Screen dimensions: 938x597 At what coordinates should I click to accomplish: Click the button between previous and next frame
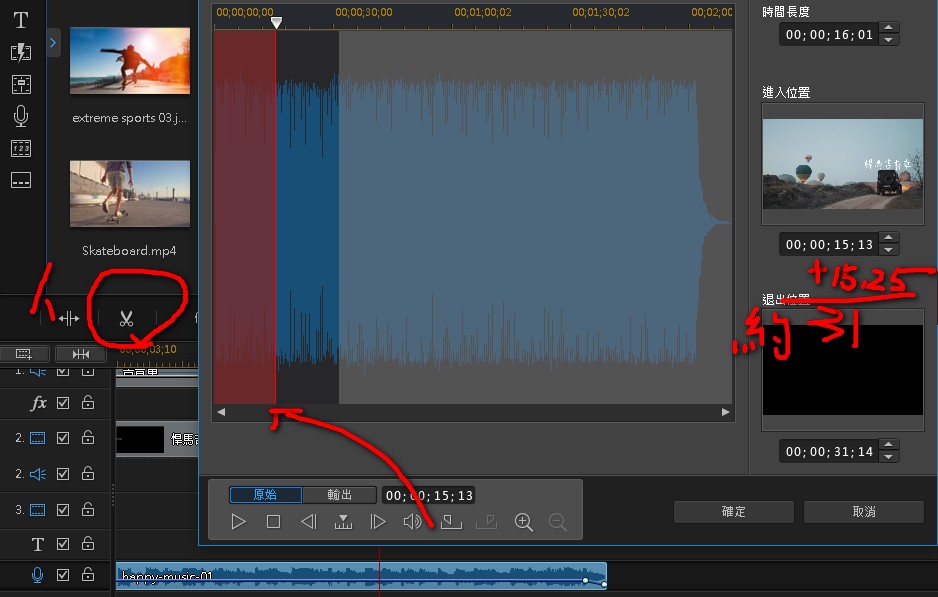[x=343, y=522]
